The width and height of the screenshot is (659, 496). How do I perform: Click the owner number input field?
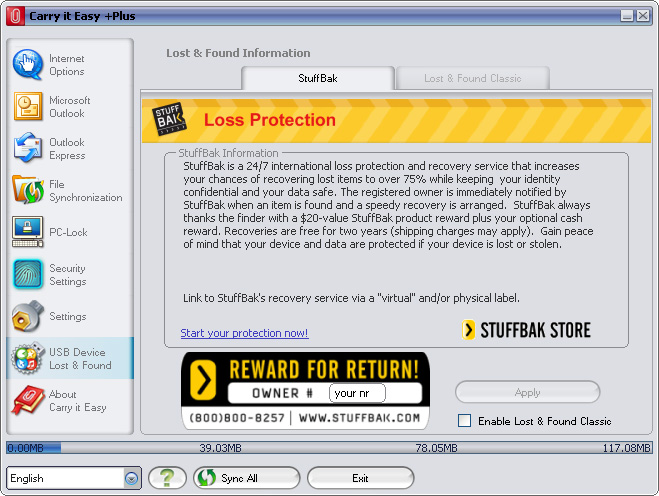coord(357,393)
